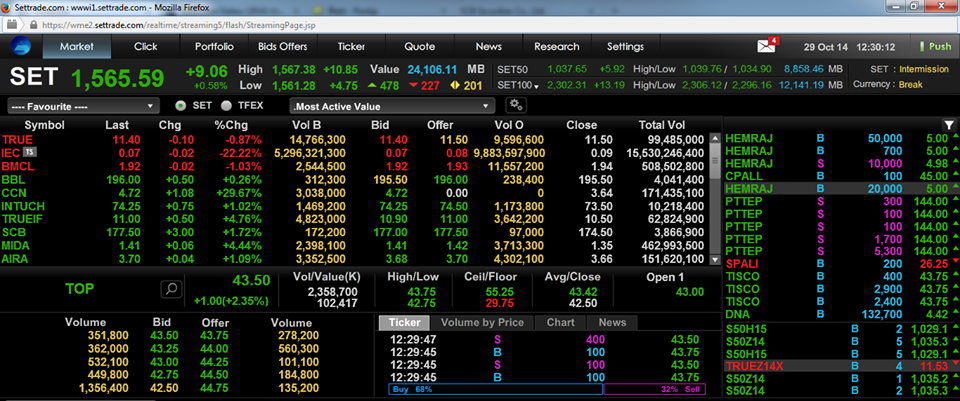Open the Volume by Price tab
960x401 pixels.
pyautogui.click(x=483, y=322)
